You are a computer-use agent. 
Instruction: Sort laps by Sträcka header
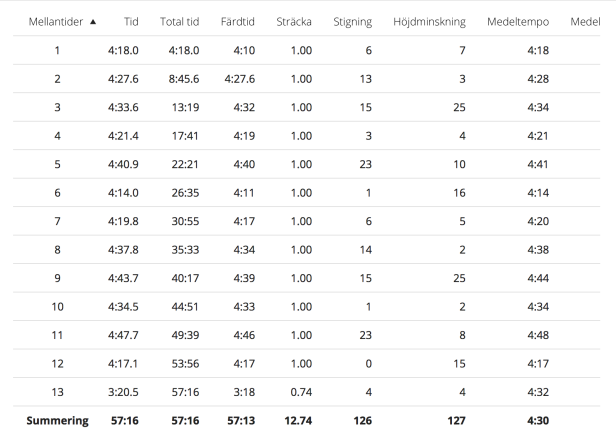point(294,22)
